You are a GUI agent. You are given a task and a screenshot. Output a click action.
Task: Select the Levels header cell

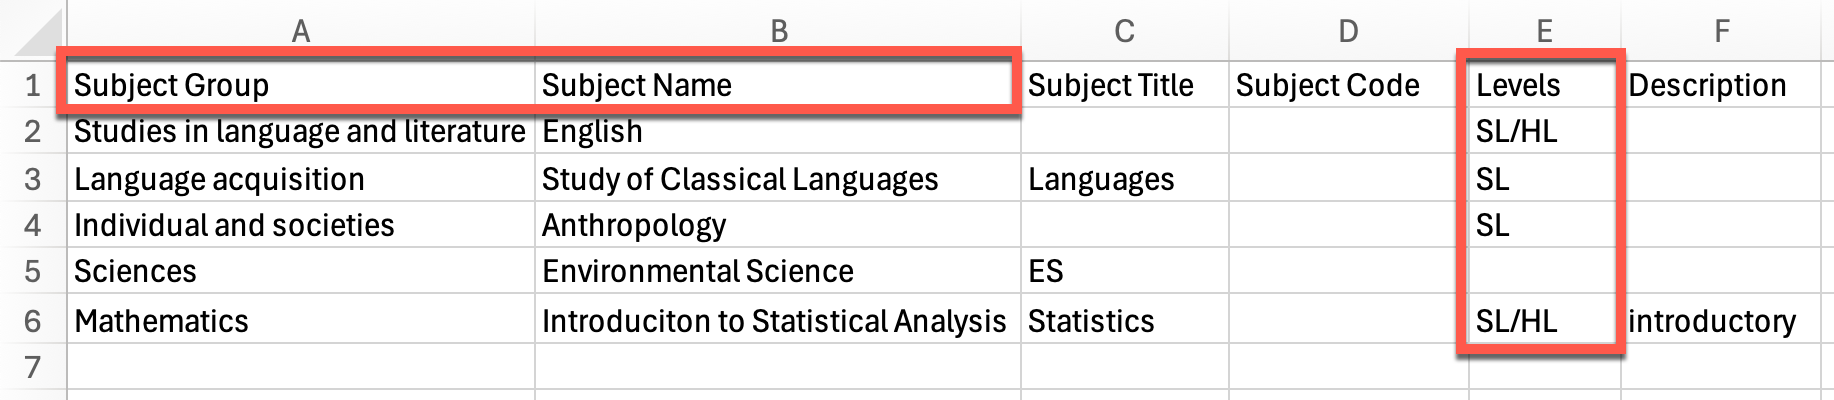1545,85
